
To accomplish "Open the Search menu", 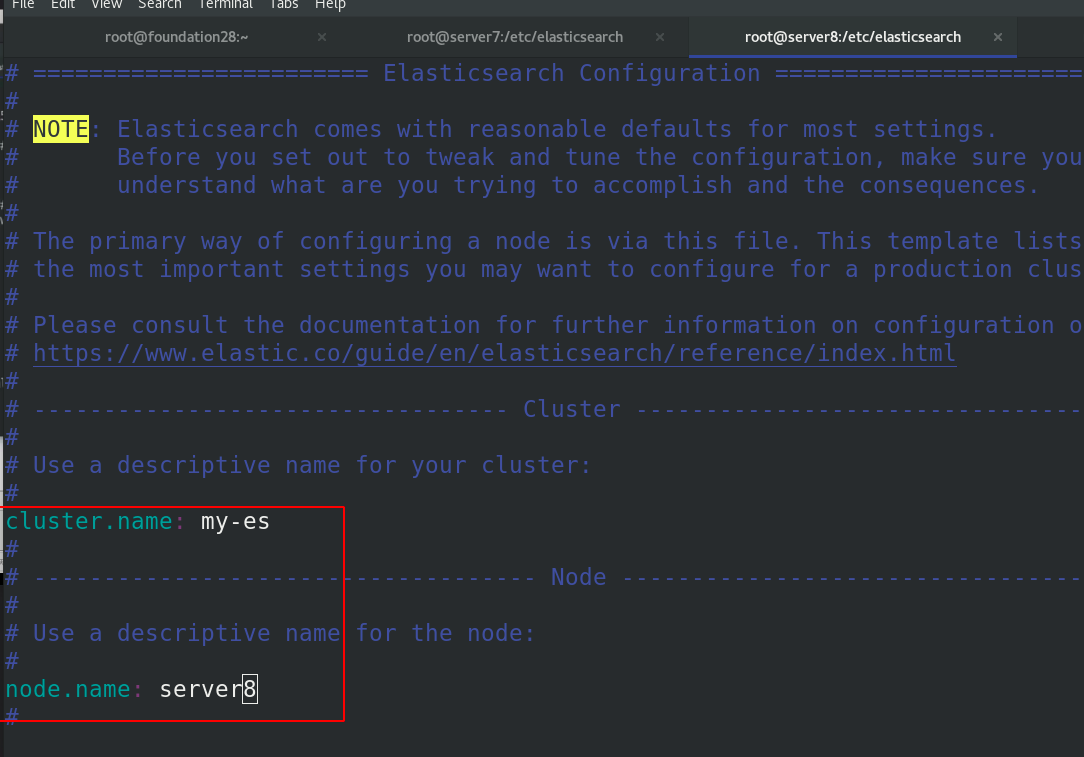I will tap(160, 4).
